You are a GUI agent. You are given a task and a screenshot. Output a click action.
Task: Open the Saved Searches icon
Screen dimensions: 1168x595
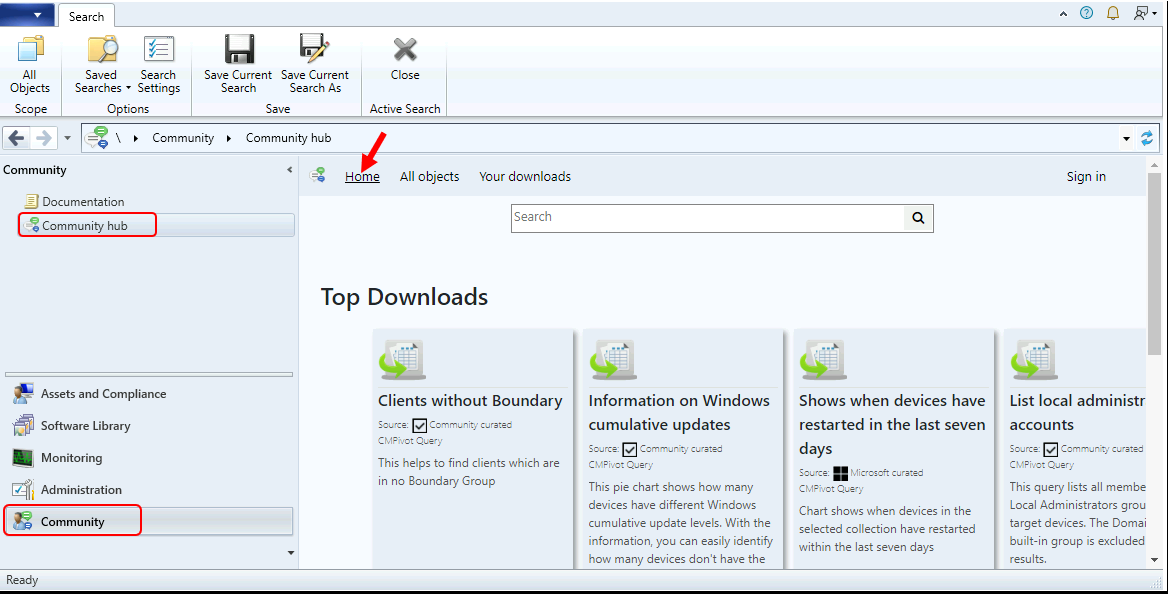click(102, 48)
